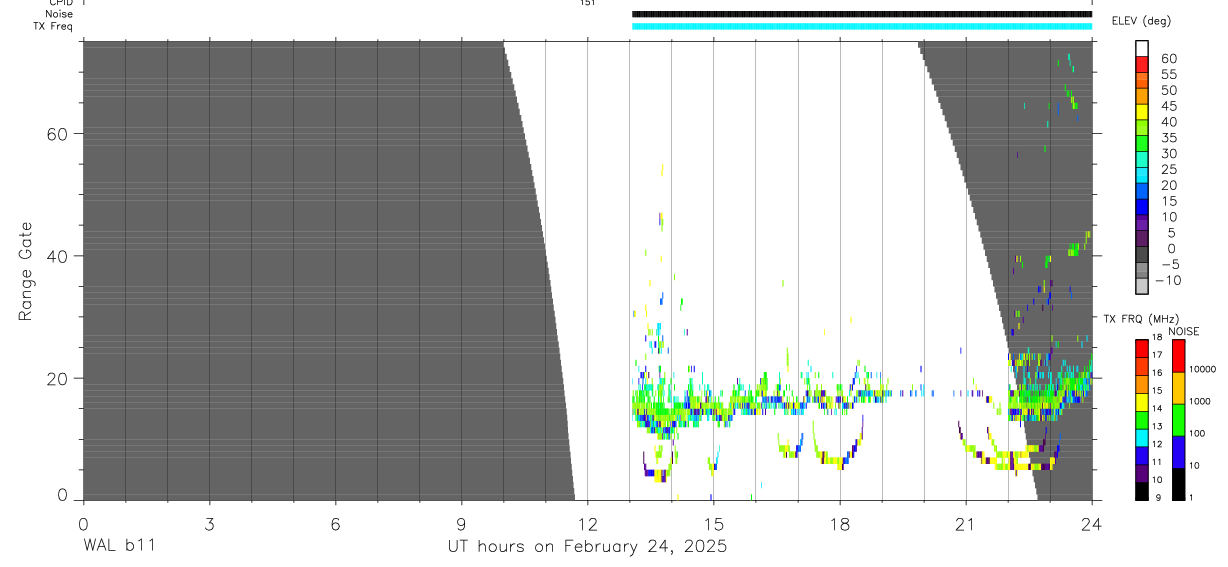The width and height of the screenshot is (1228, 567).
Task: Click the 'WAL b11' radar label
Action: (x=118, y=546)
